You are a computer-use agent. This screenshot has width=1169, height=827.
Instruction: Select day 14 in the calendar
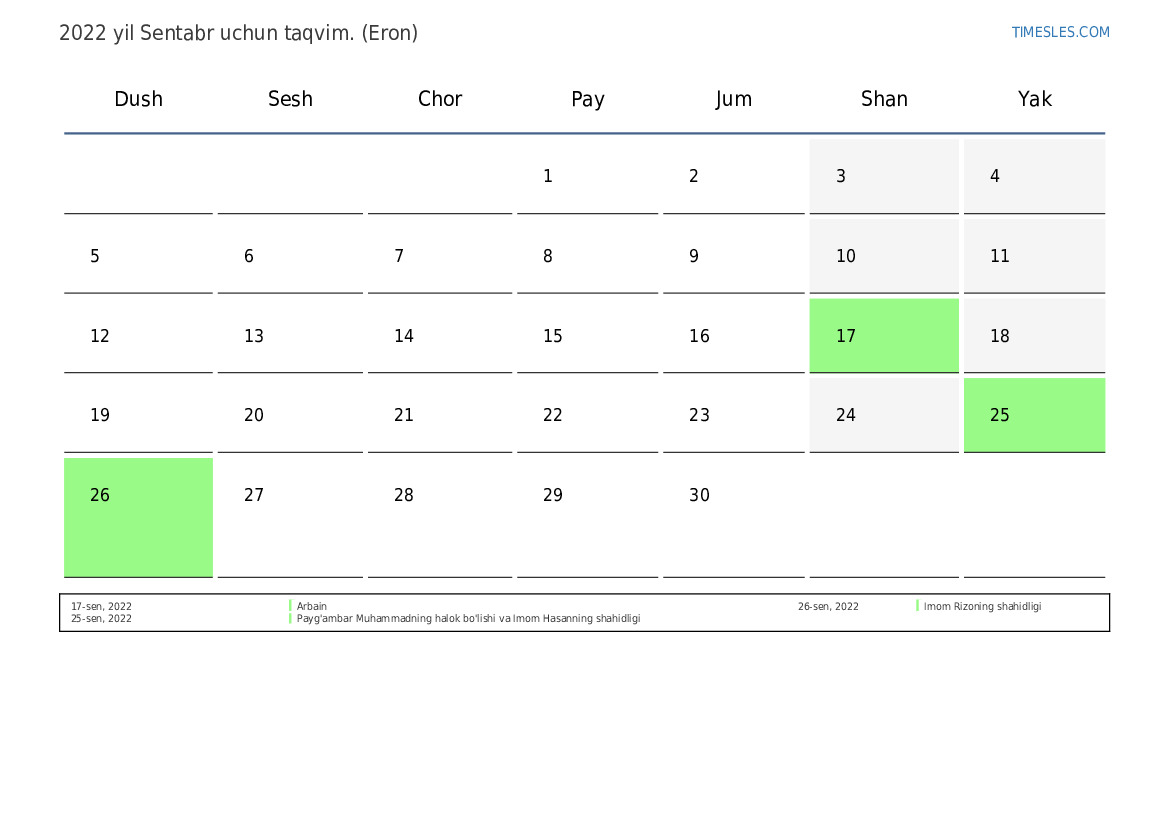[x=404, y=337]
